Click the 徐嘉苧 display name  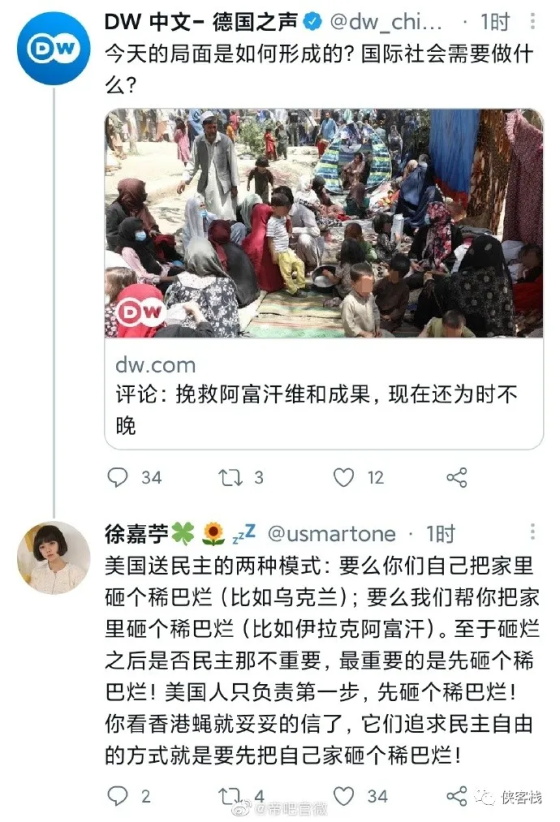[x=136, y=534]
